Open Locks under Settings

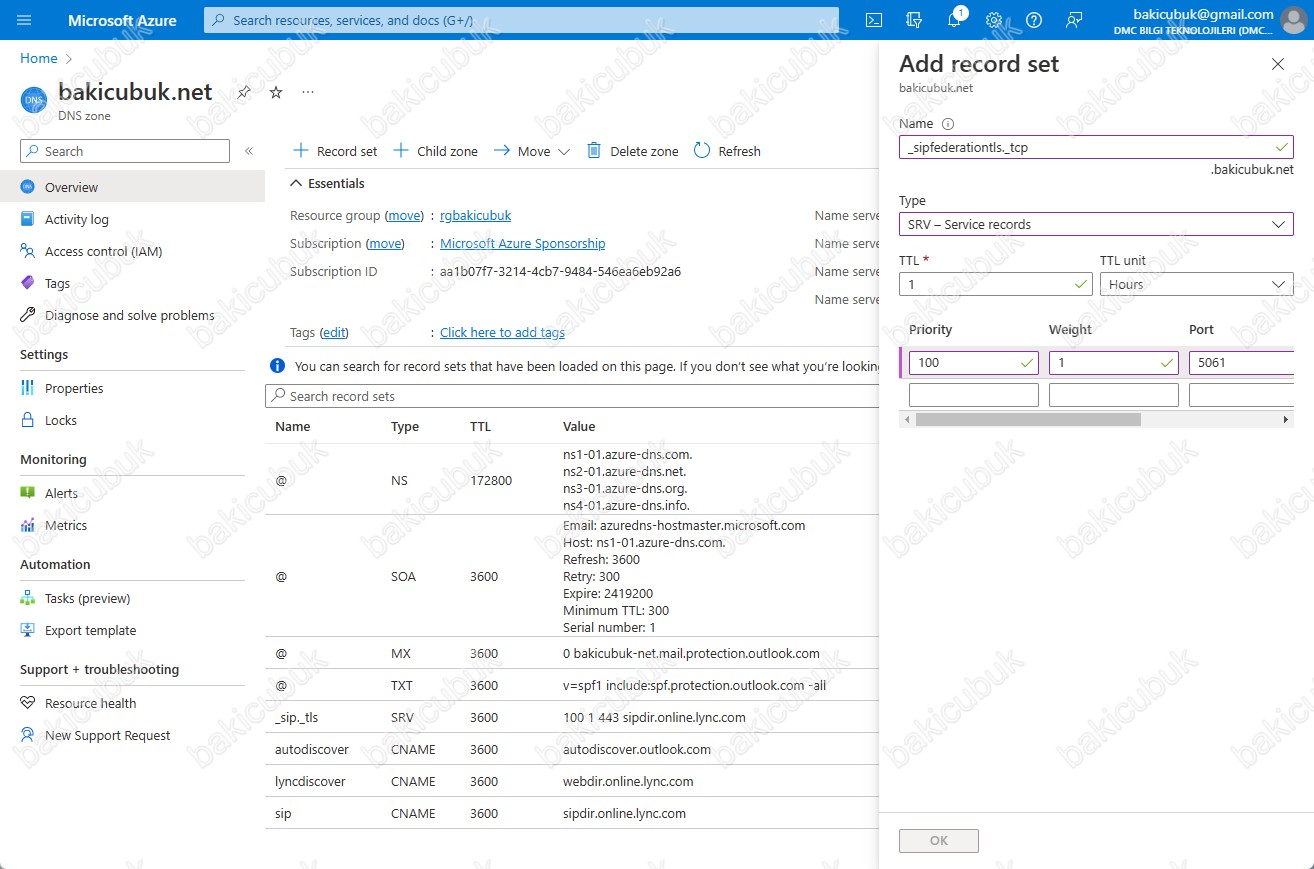[132, 420]
